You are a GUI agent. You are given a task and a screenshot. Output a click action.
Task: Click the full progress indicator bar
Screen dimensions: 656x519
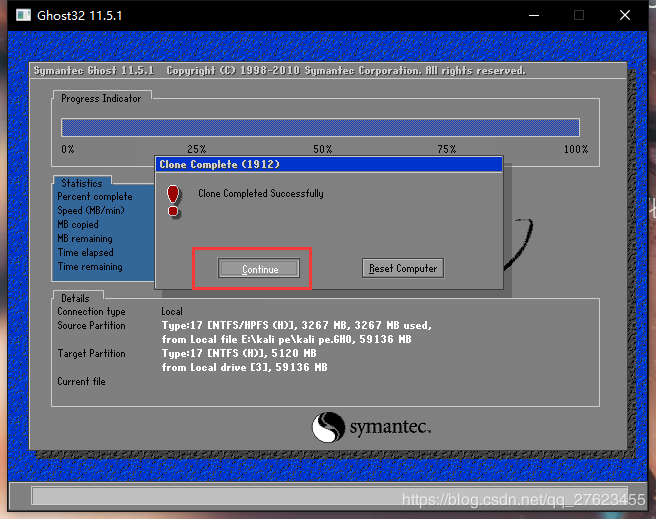(x=320, y=128)
